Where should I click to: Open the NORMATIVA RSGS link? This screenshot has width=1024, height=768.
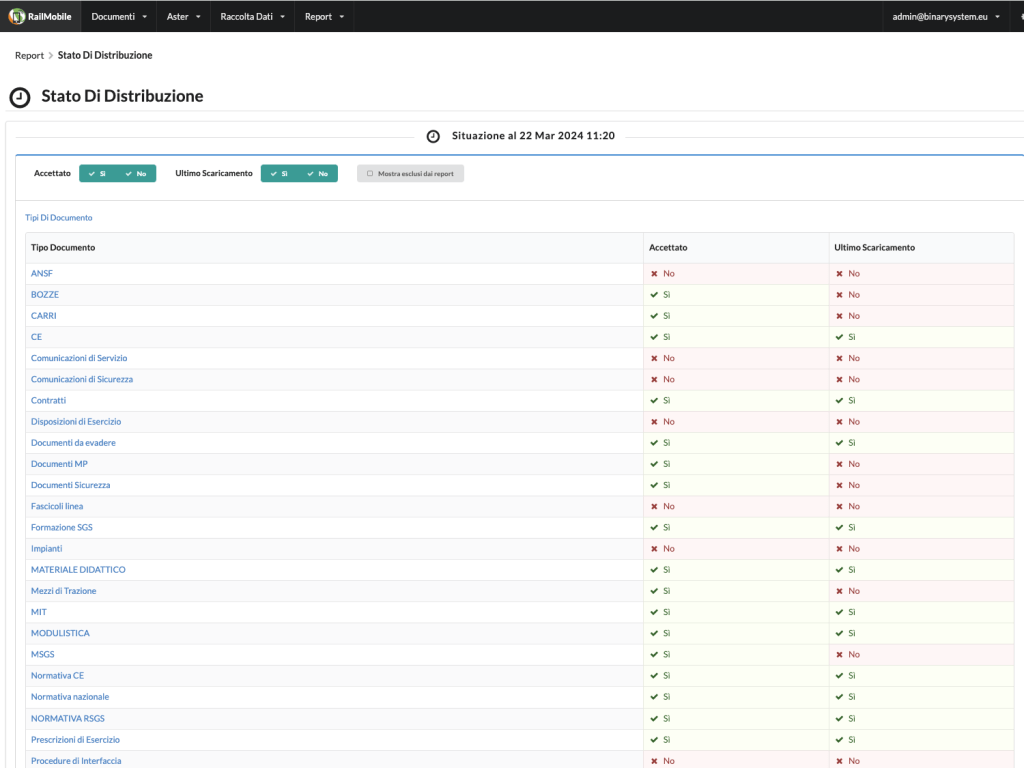click(68, 718)
